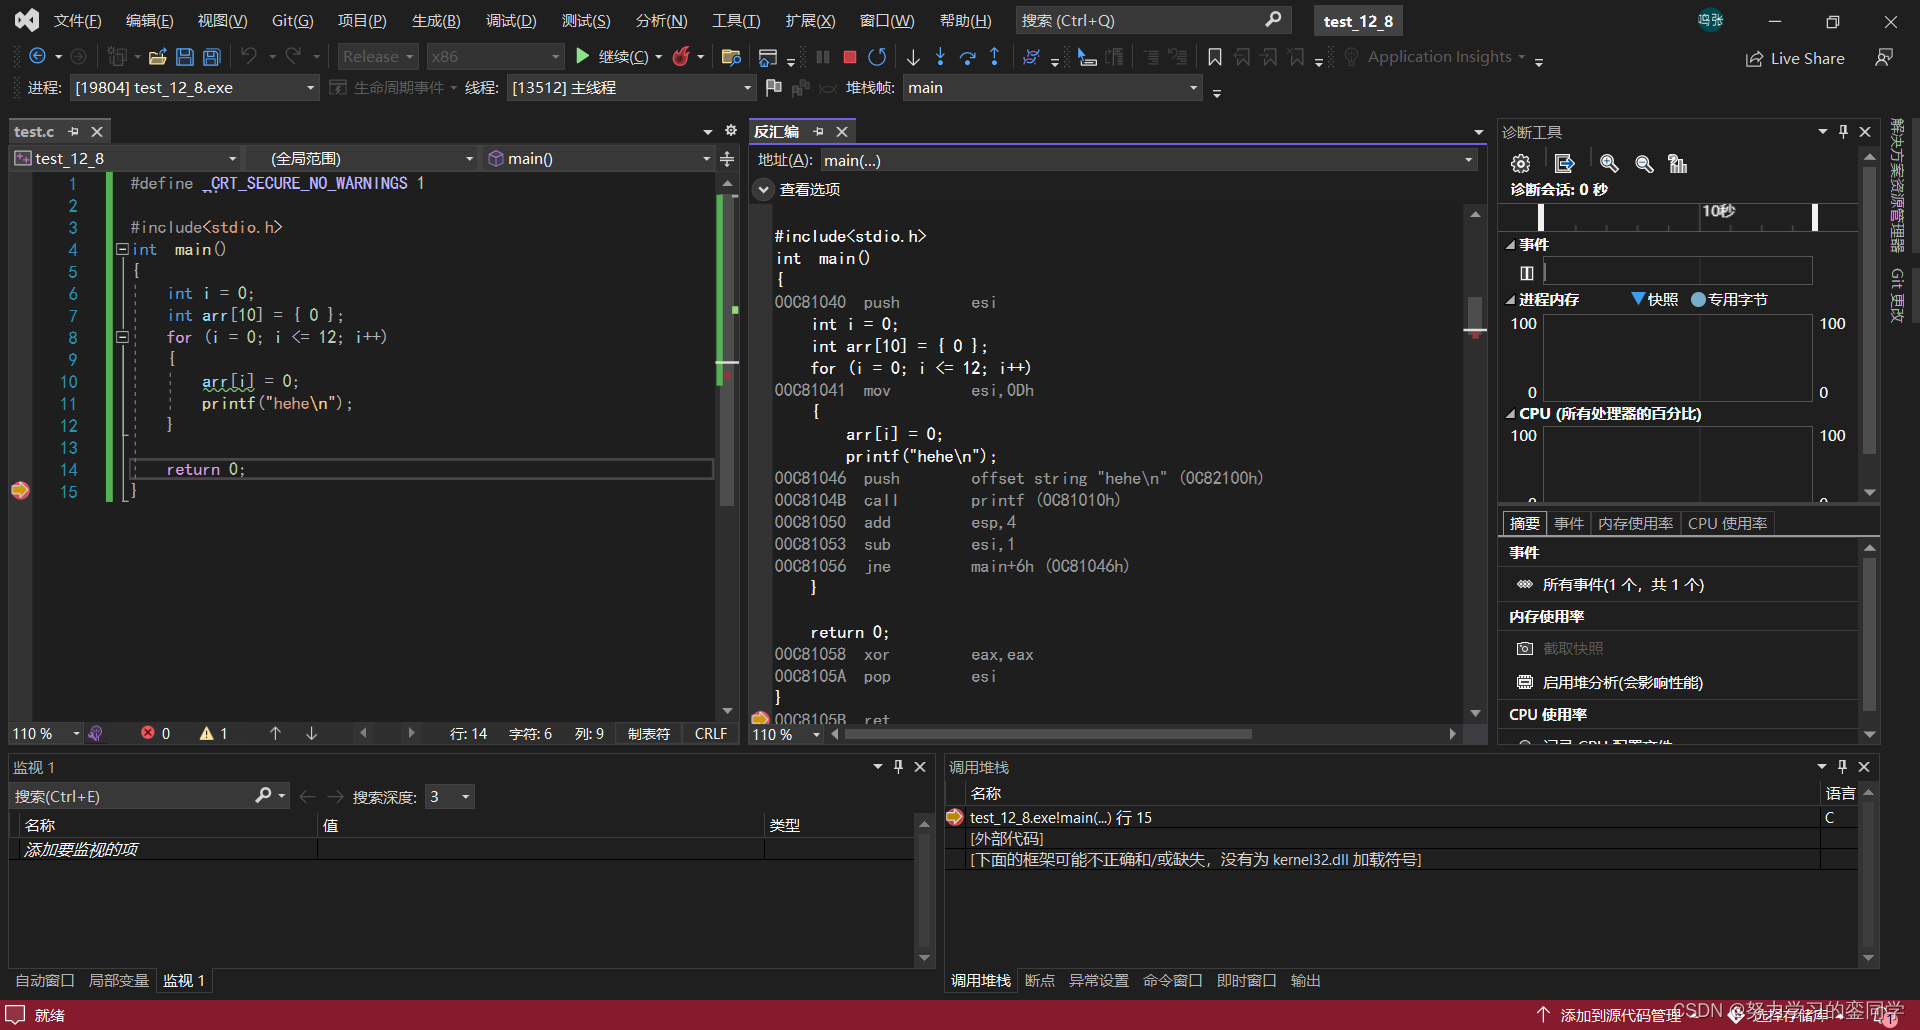Pin the Diagnostic Tools panel

tap(1843, 132)
